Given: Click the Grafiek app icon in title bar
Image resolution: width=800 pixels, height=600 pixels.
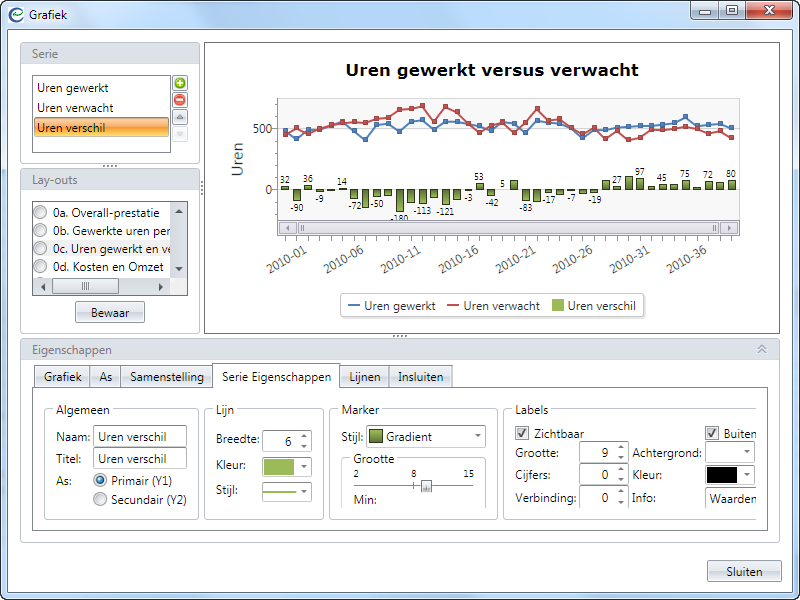Looking at the screenshot, I should coord(16,15).
